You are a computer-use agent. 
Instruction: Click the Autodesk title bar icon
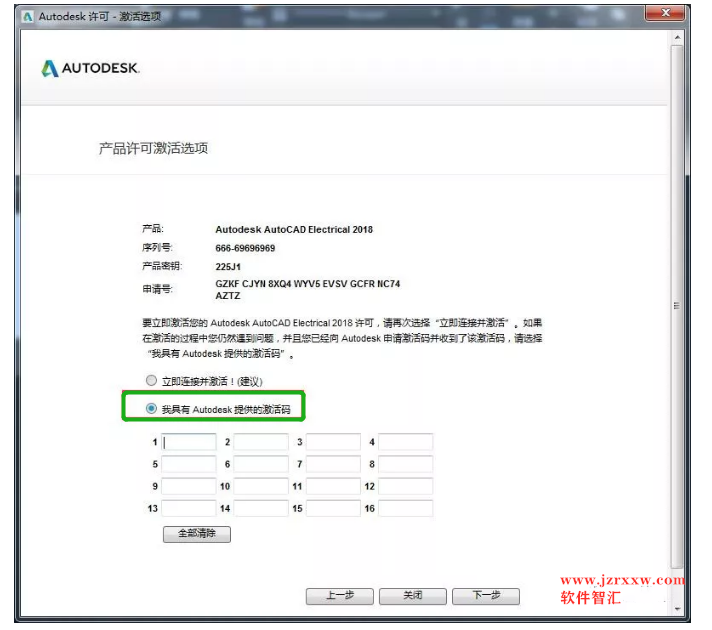(28, 17)
